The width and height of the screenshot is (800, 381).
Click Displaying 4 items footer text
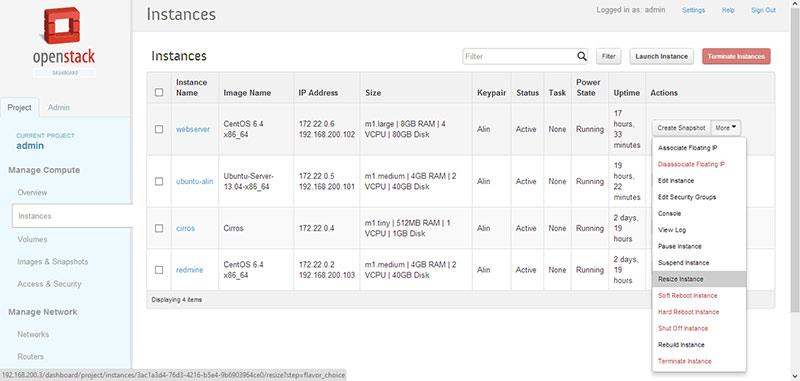pyautogui.click(x=177, y=300)
